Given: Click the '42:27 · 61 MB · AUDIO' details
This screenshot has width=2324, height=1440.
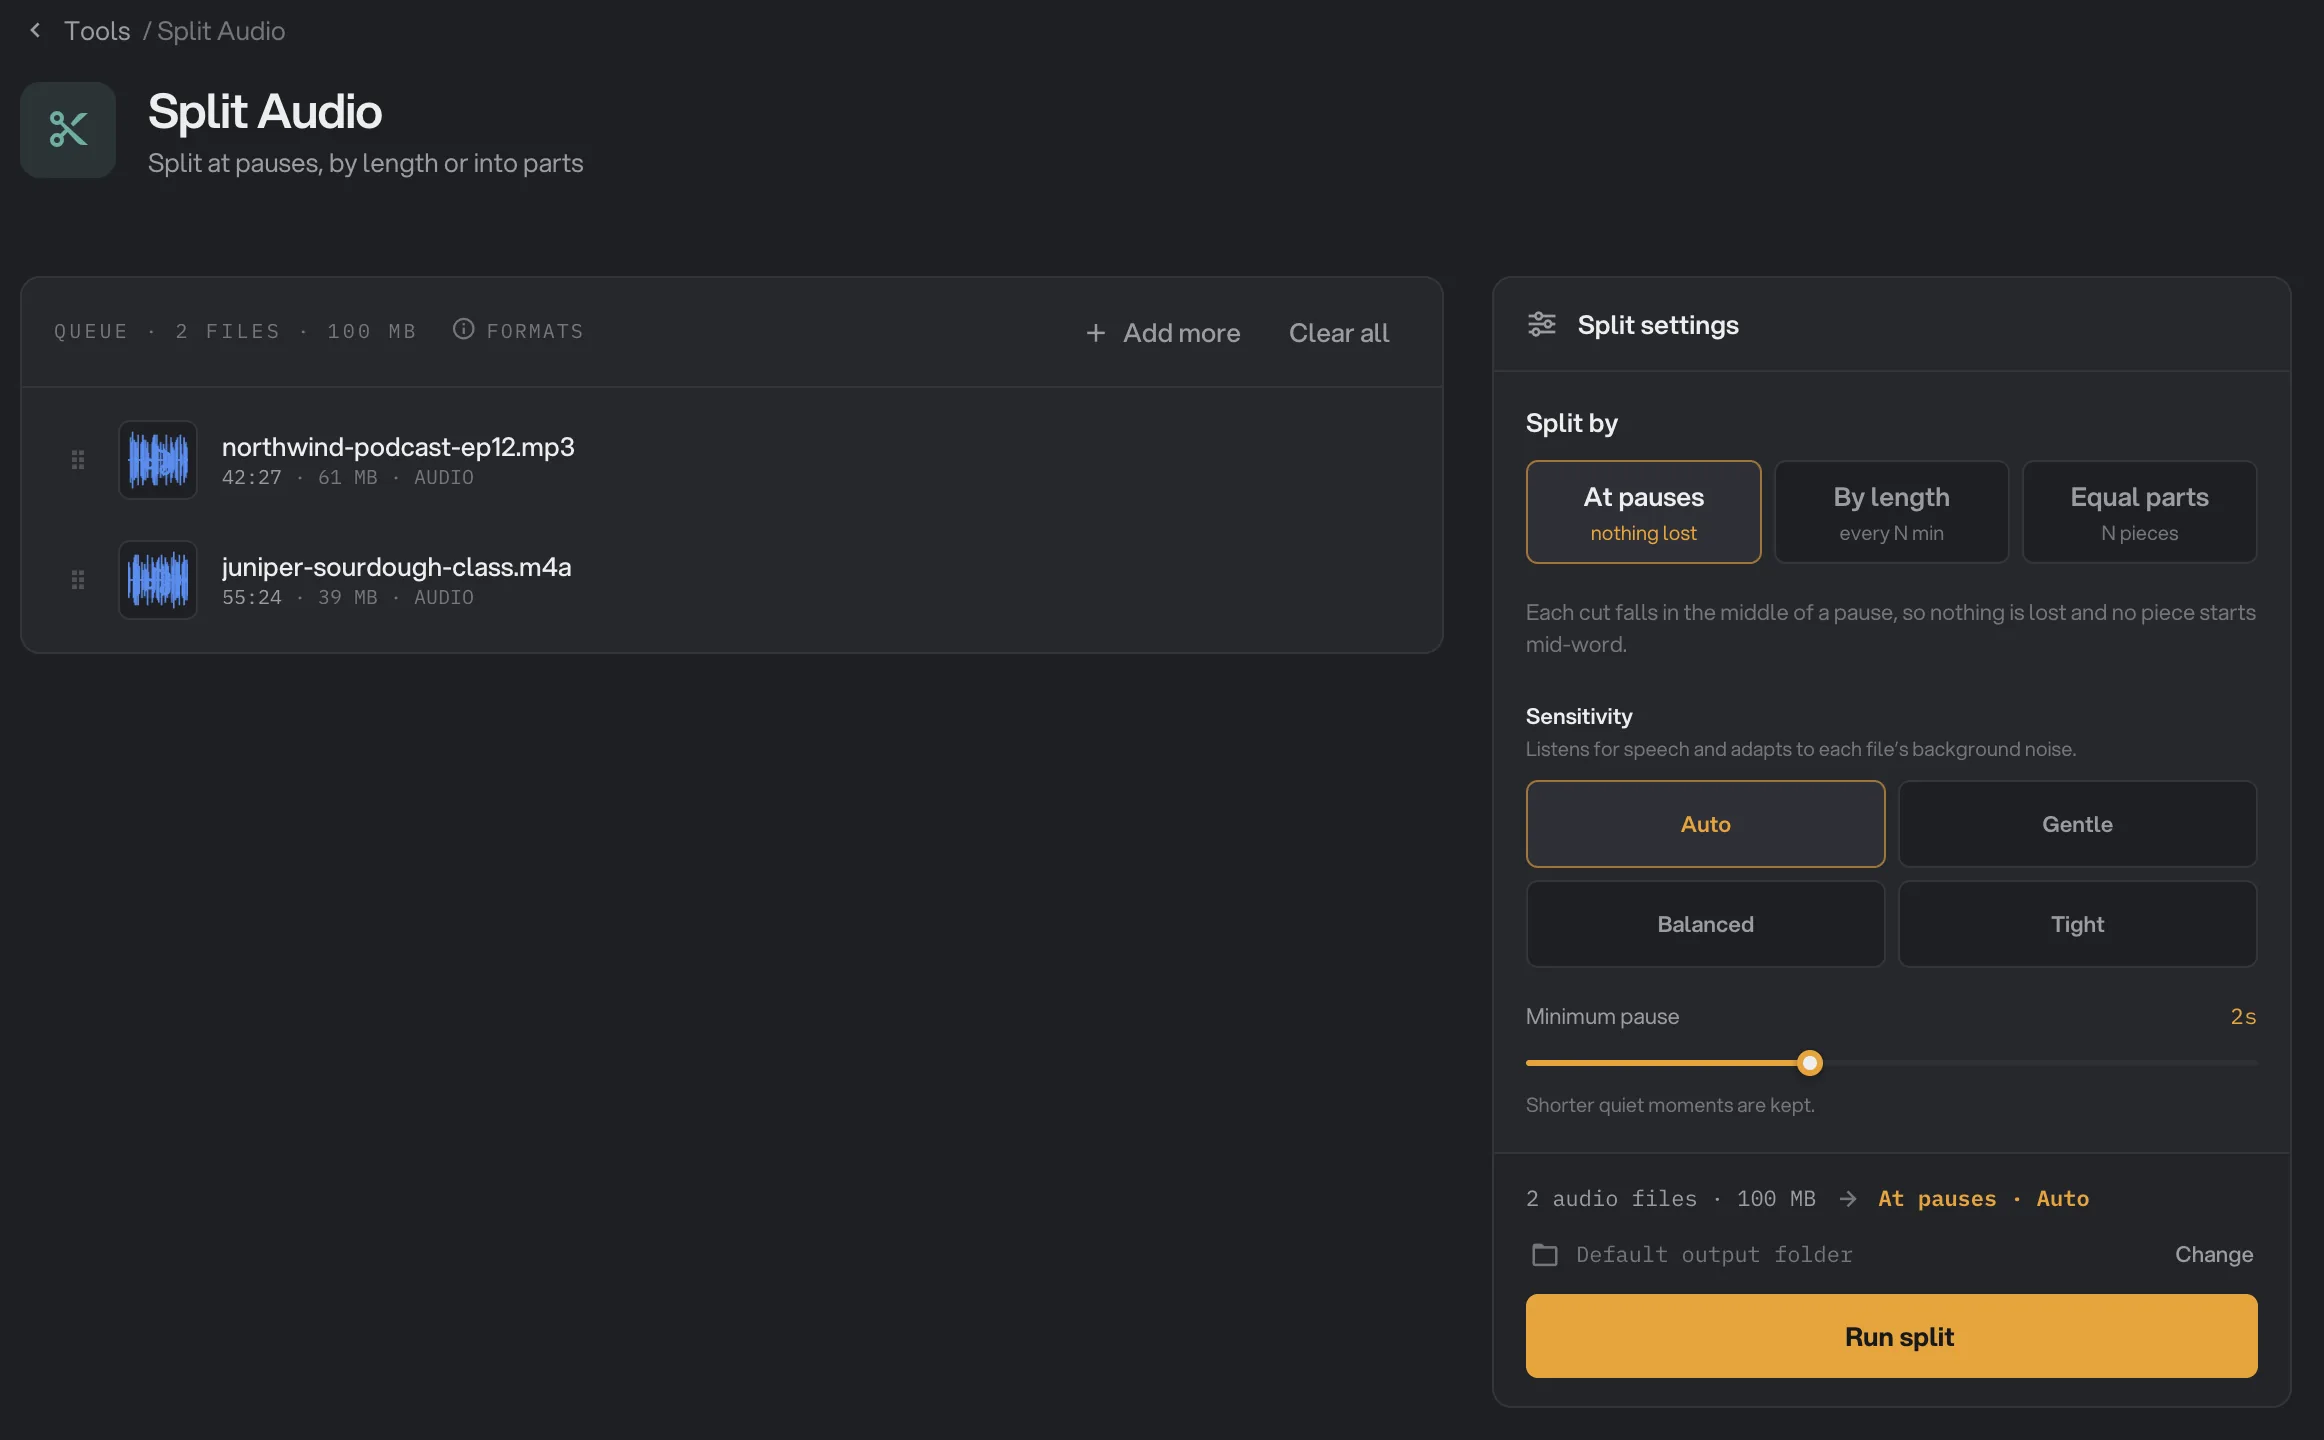Looking at the screenshot, I should click(x=347, y=478).
